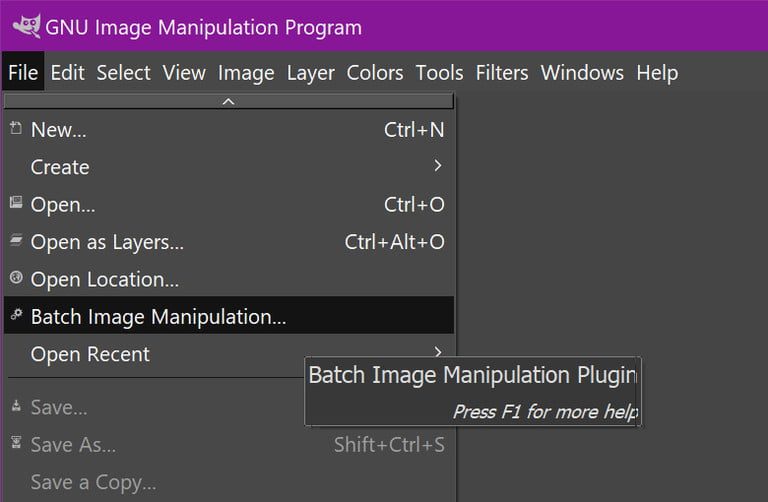
Task: Select Open as Layers… menu item
Action: [107, 242]
